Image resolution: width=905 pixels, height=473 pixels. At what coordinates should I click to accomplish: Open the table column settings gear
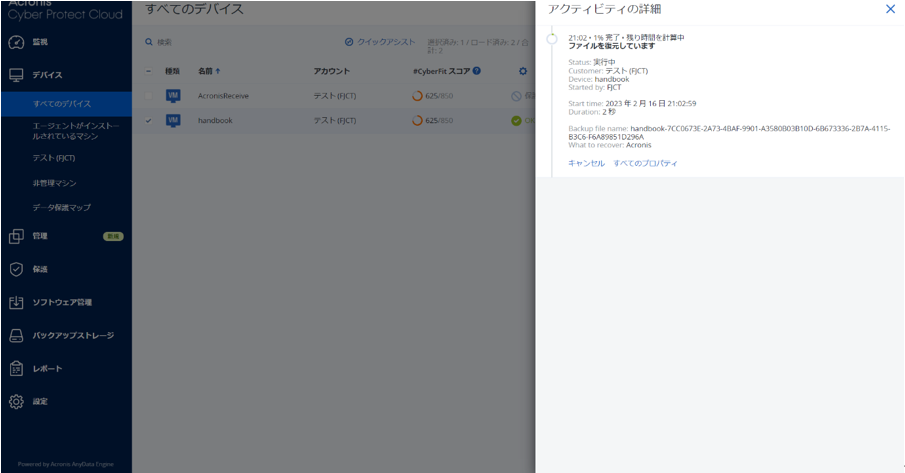(x=522, y=71)
